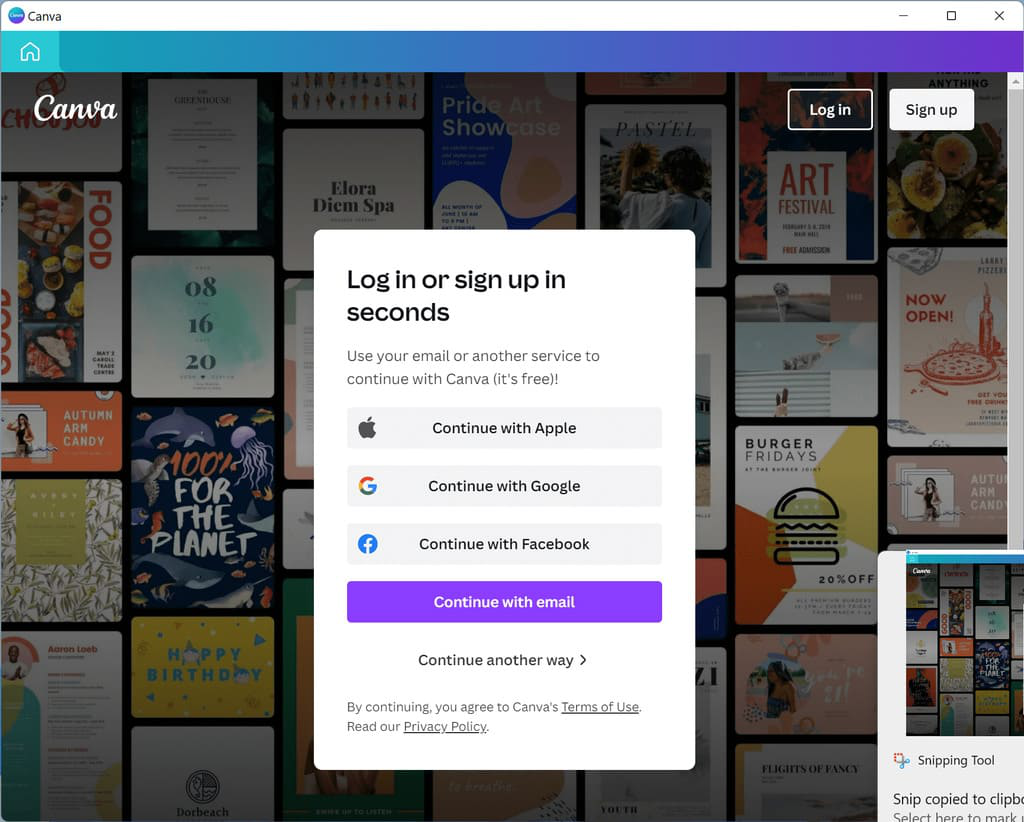The width and height of the screenshot is (1024, 822).
Task: Click the Google logo icon
Action: 368,486
